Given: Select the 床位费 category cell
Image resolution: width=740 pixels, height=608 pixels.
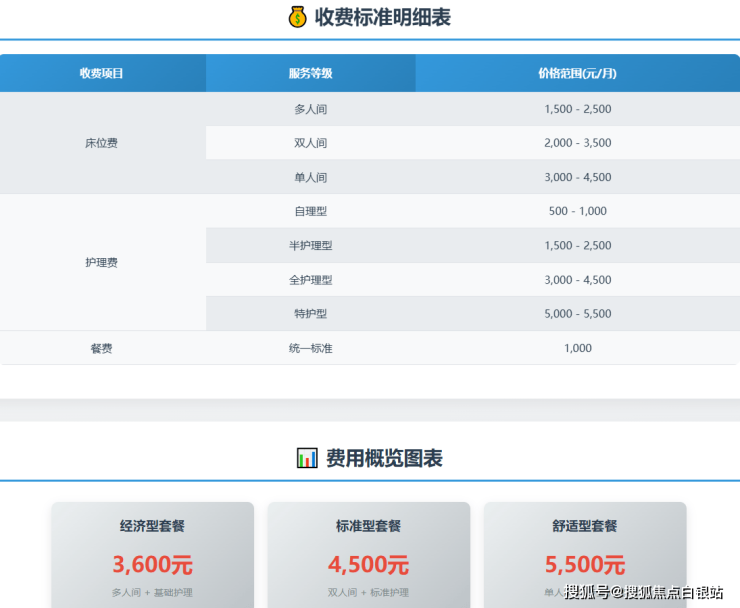Looking at the screenshot, I should (x=102, y=143).
